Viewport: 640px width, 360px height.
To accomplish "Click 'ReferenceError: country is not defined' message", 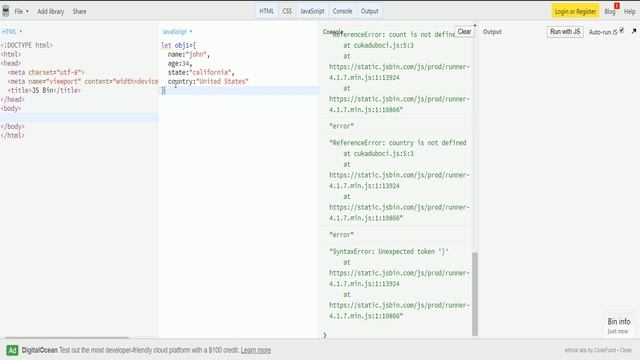I will click(x=398, y=143).
